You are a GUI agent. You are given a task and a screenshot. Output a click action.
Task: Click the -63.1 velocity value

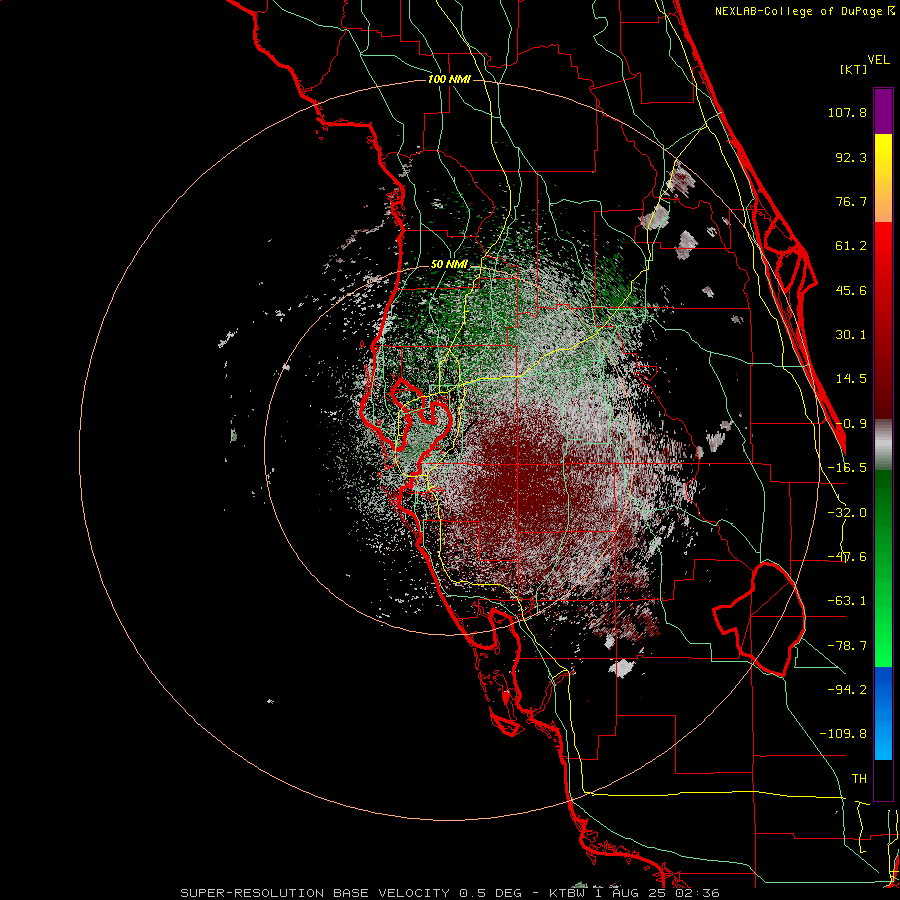(847, 601)
